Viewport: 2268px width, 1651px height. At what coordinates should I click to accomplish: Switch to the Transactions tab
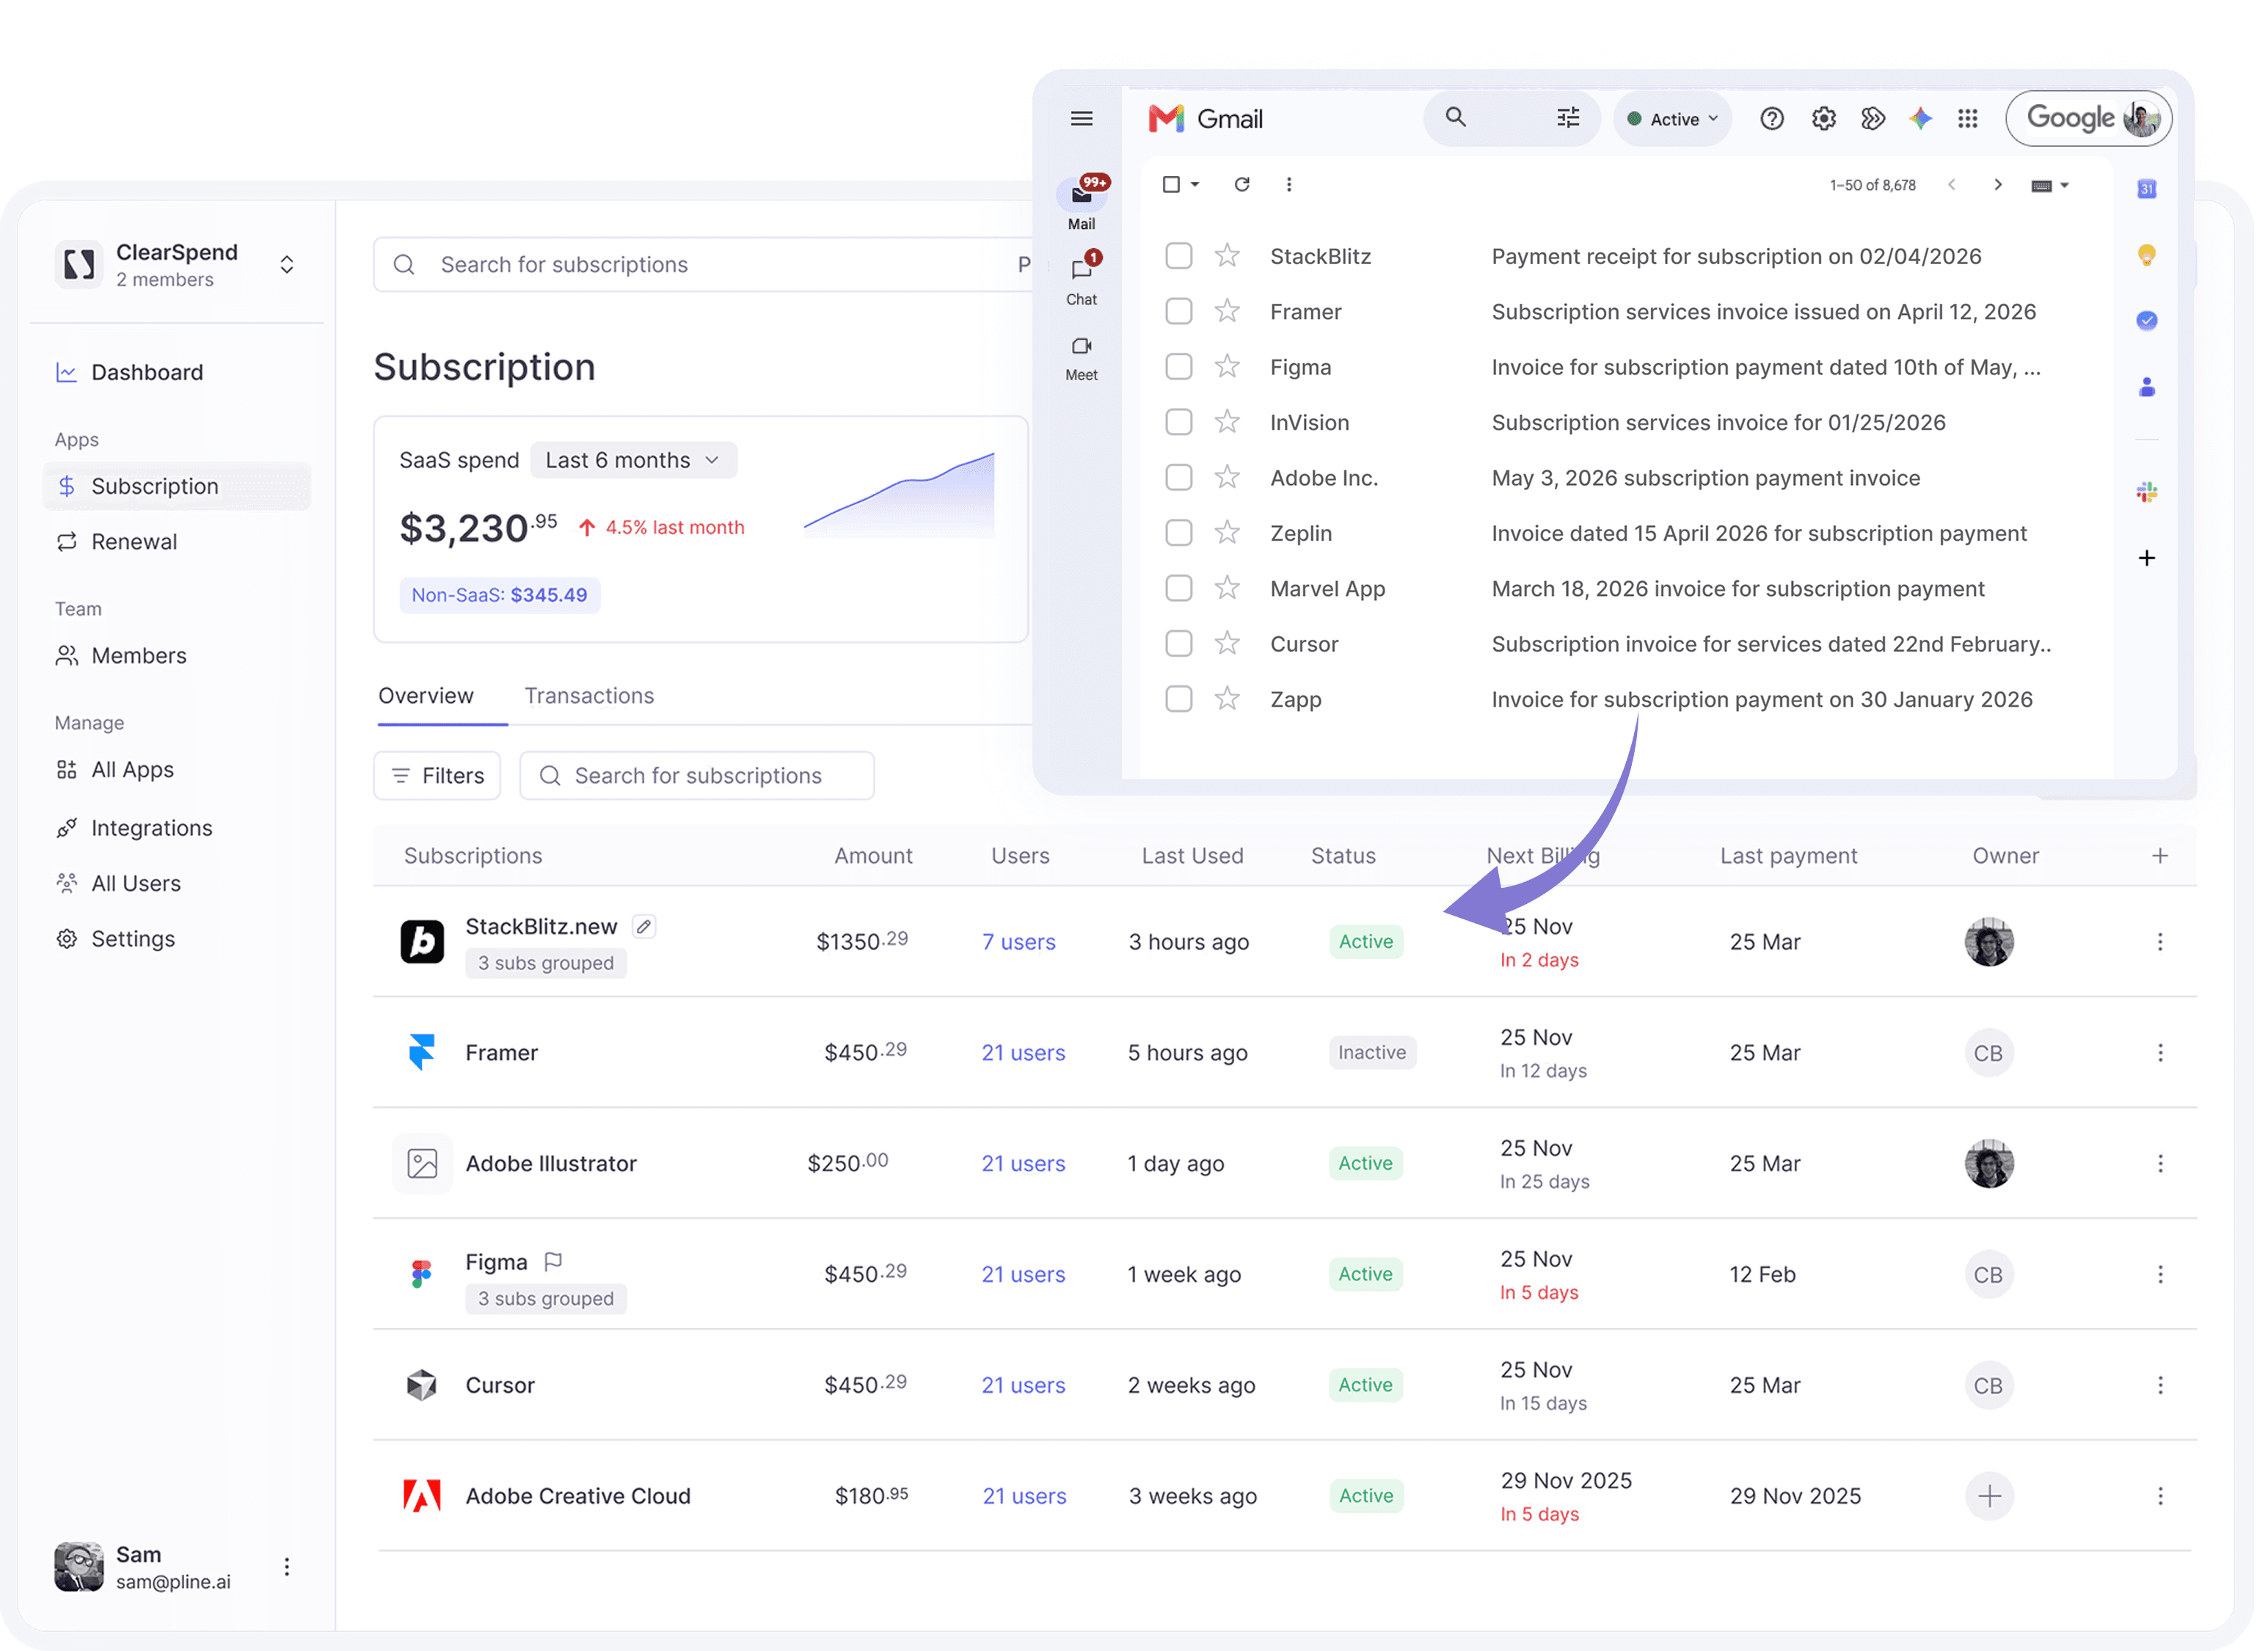(589, 696)
